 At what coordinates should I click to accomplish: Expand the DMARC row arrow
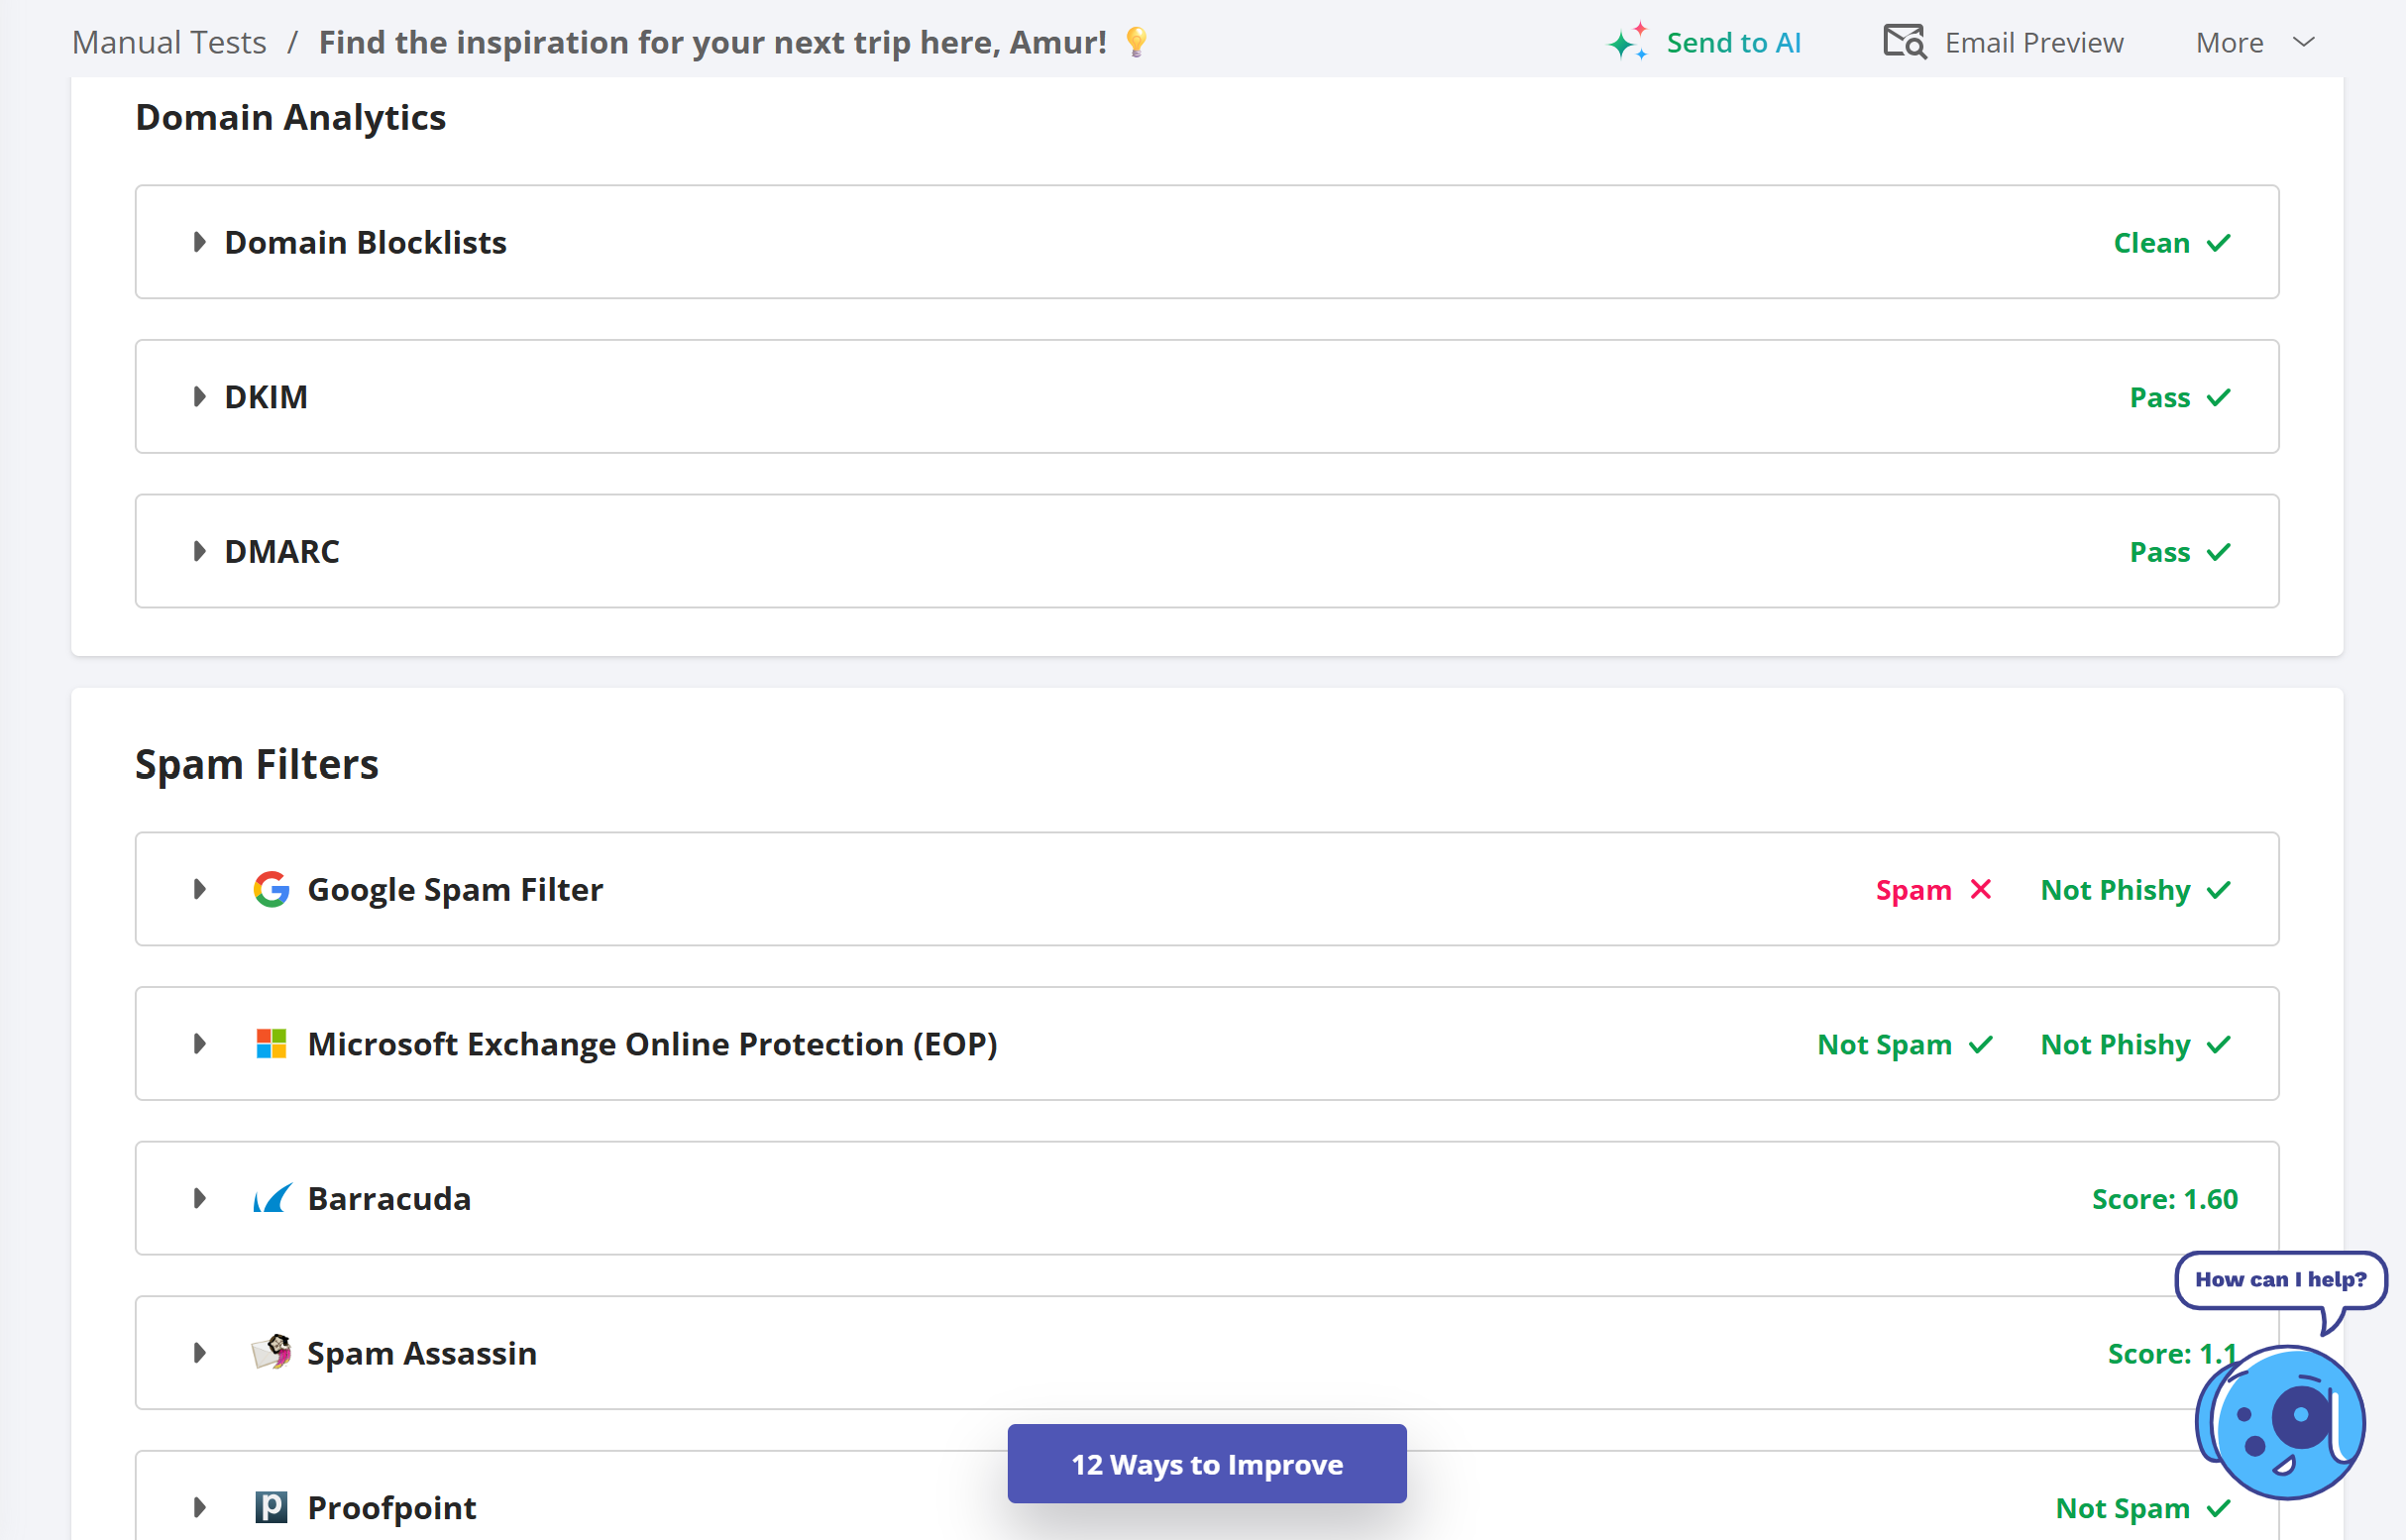pos(199,551)
